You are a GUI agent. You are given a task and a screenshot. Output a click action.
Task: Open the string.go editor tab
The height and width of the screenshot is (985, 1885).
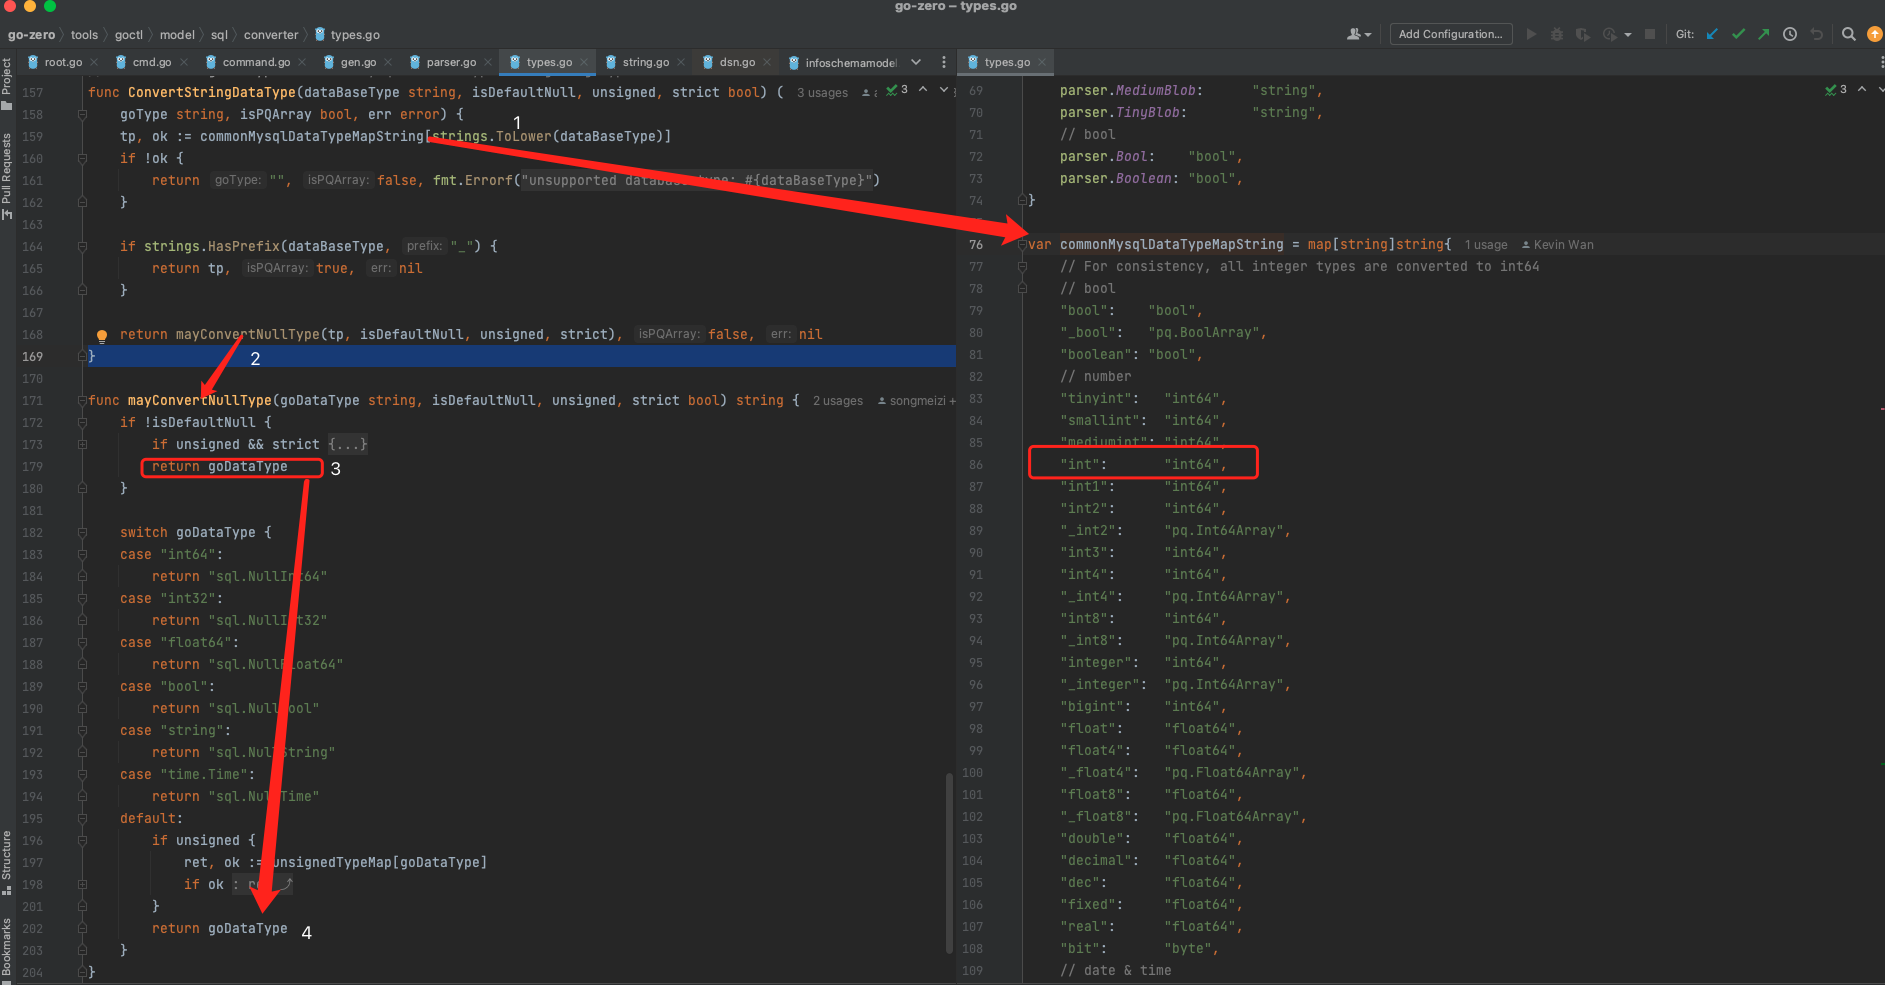pos(646,62)
